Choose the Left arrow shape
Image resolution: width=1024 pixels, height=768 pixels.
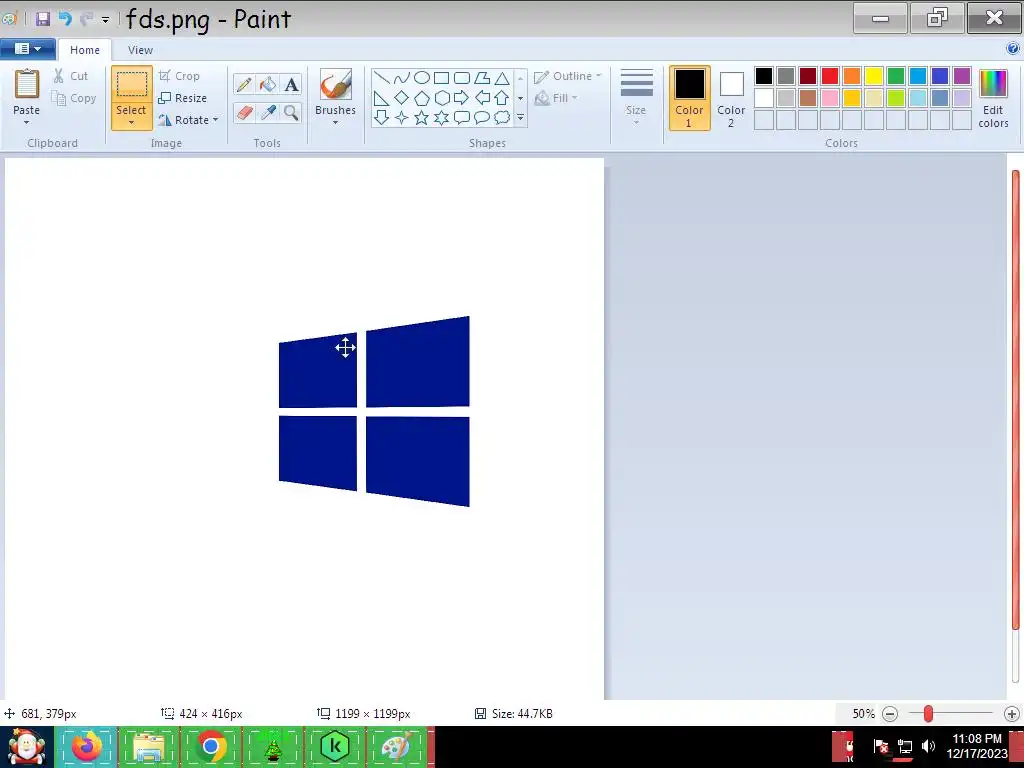click(x=482, y=98)
